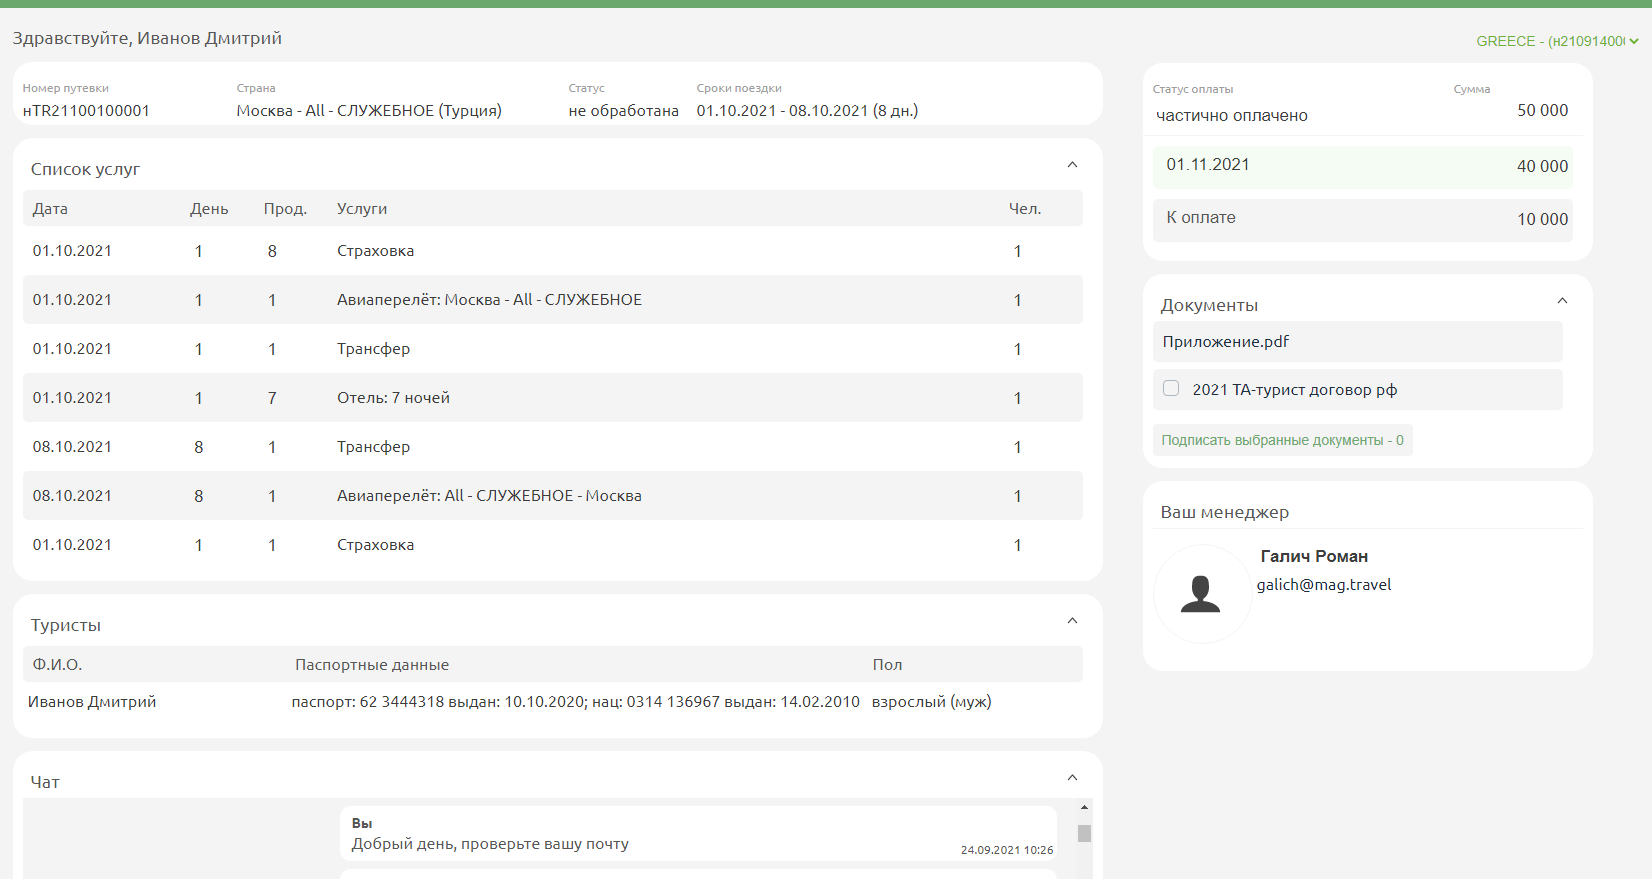This screenshot has width=1652, height=879.
Task: Click the Пол column header
Action: (x=887, y=665)
